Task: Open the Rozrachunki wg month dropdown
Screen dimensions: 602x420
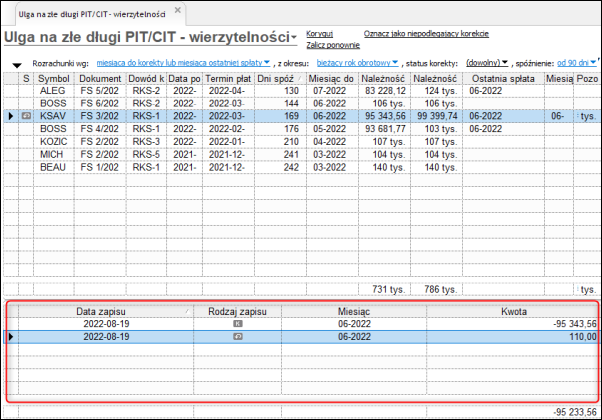Action: [183, 63]
